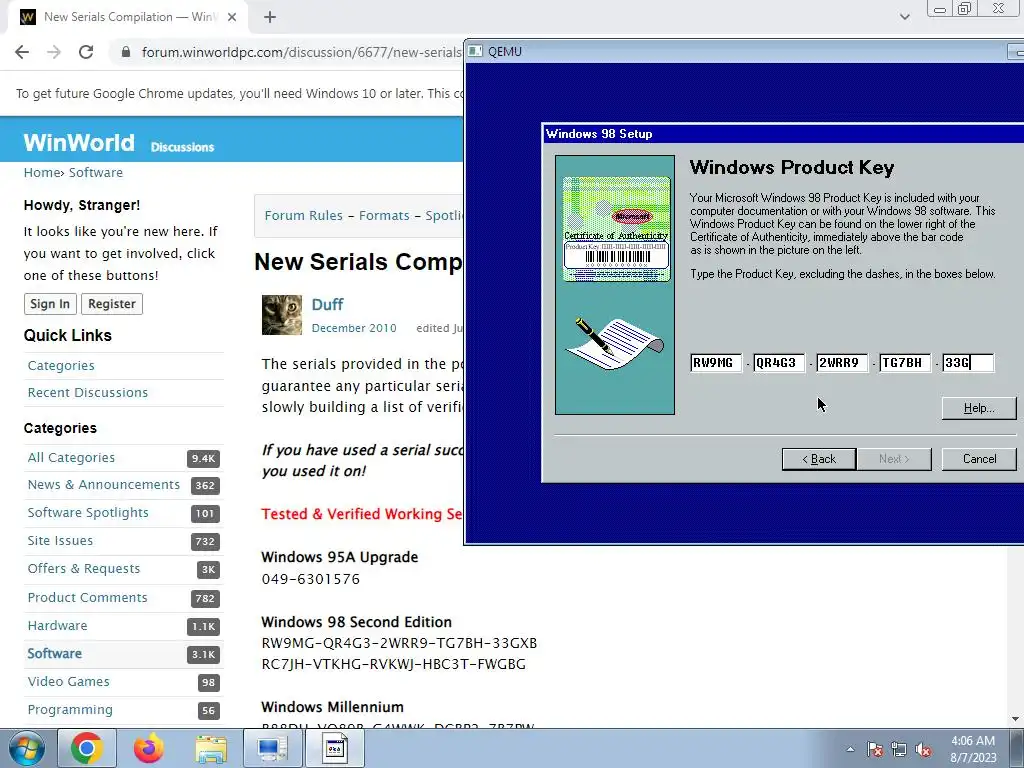Click Help button in Windows 98 Setup

[979, 408]
